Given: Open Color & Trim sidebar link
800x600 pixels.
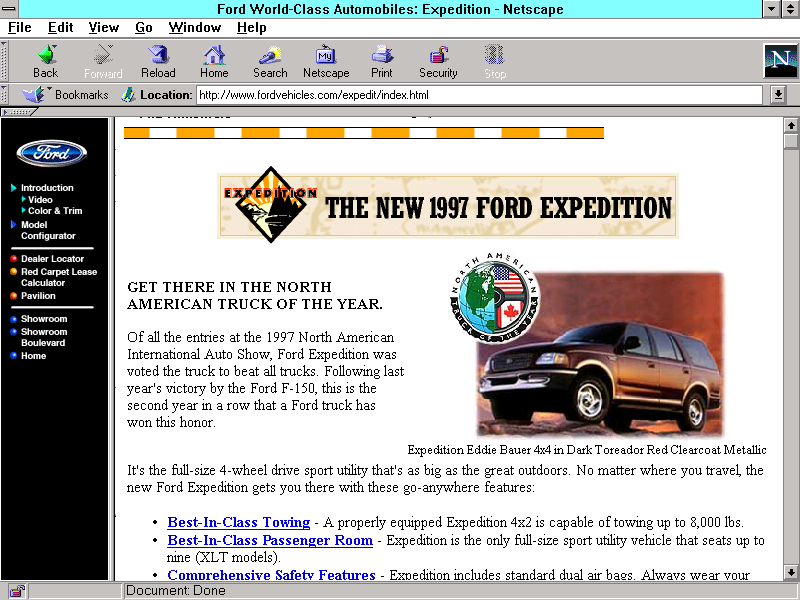Looking at the screenshot, I should [55, 211].
